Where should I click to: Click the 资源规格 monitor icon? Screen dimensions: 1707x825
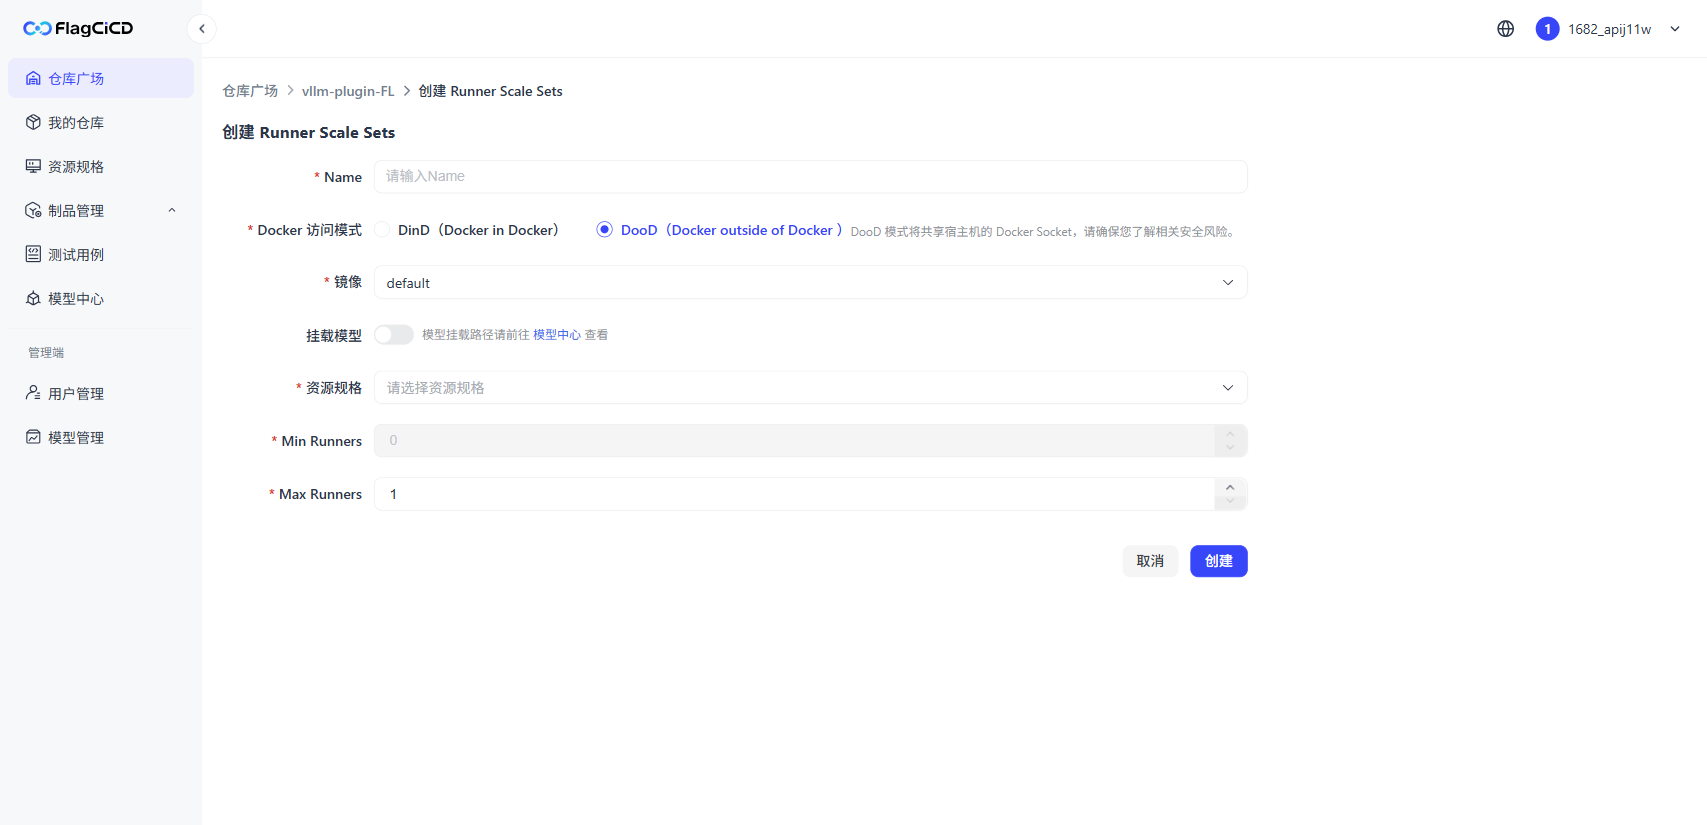[33, 166]
